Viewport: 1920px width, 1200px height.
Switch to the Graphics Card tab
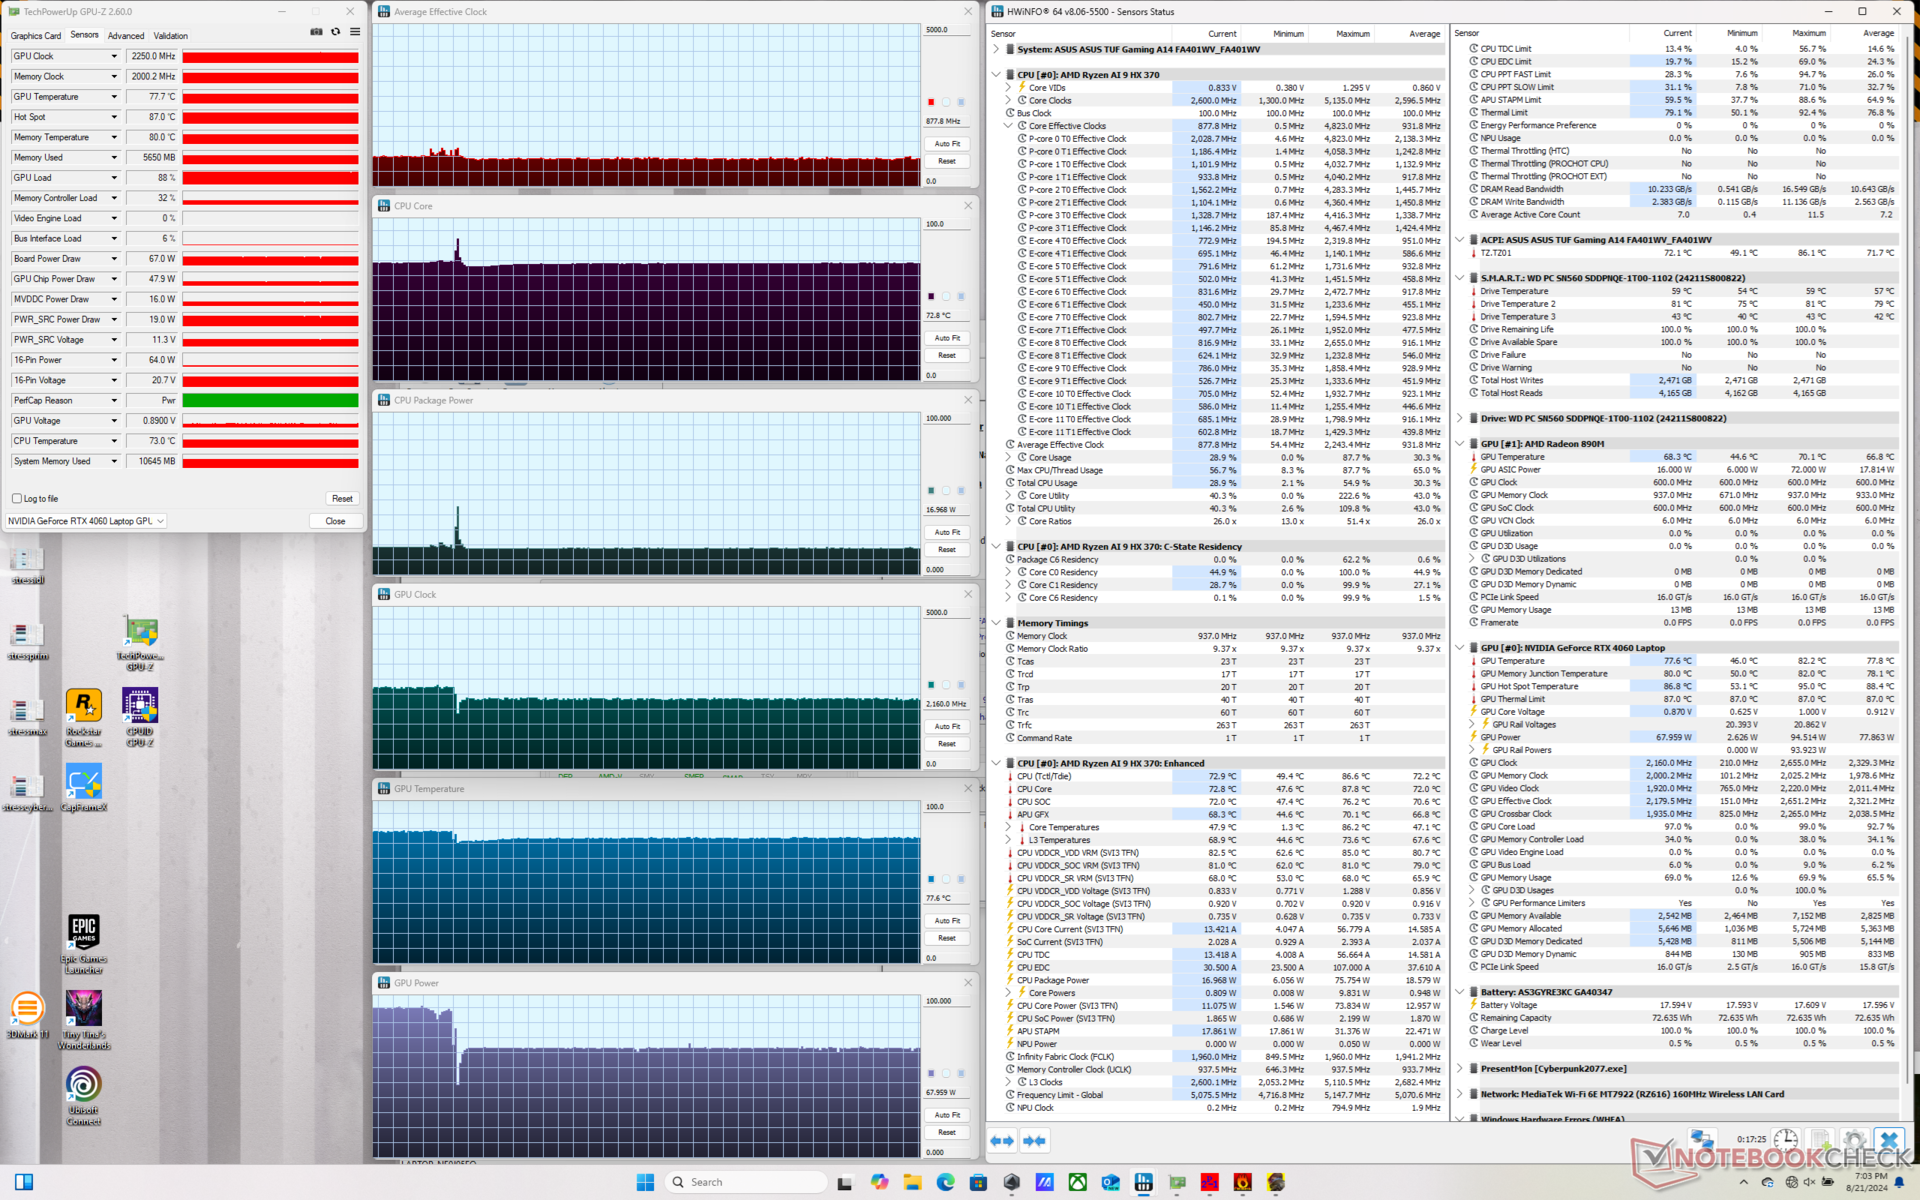tap(36, 35)
